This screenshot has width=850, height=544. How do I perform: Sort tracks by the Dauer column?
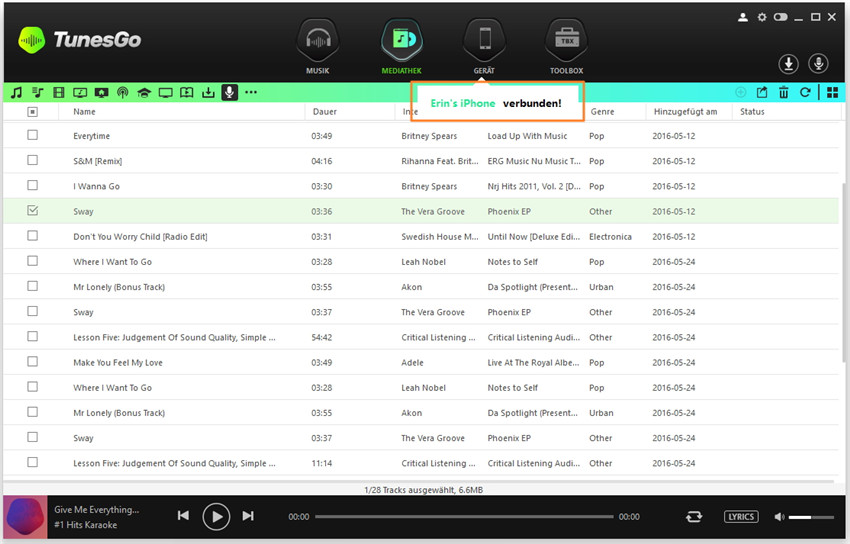[324, 112]
